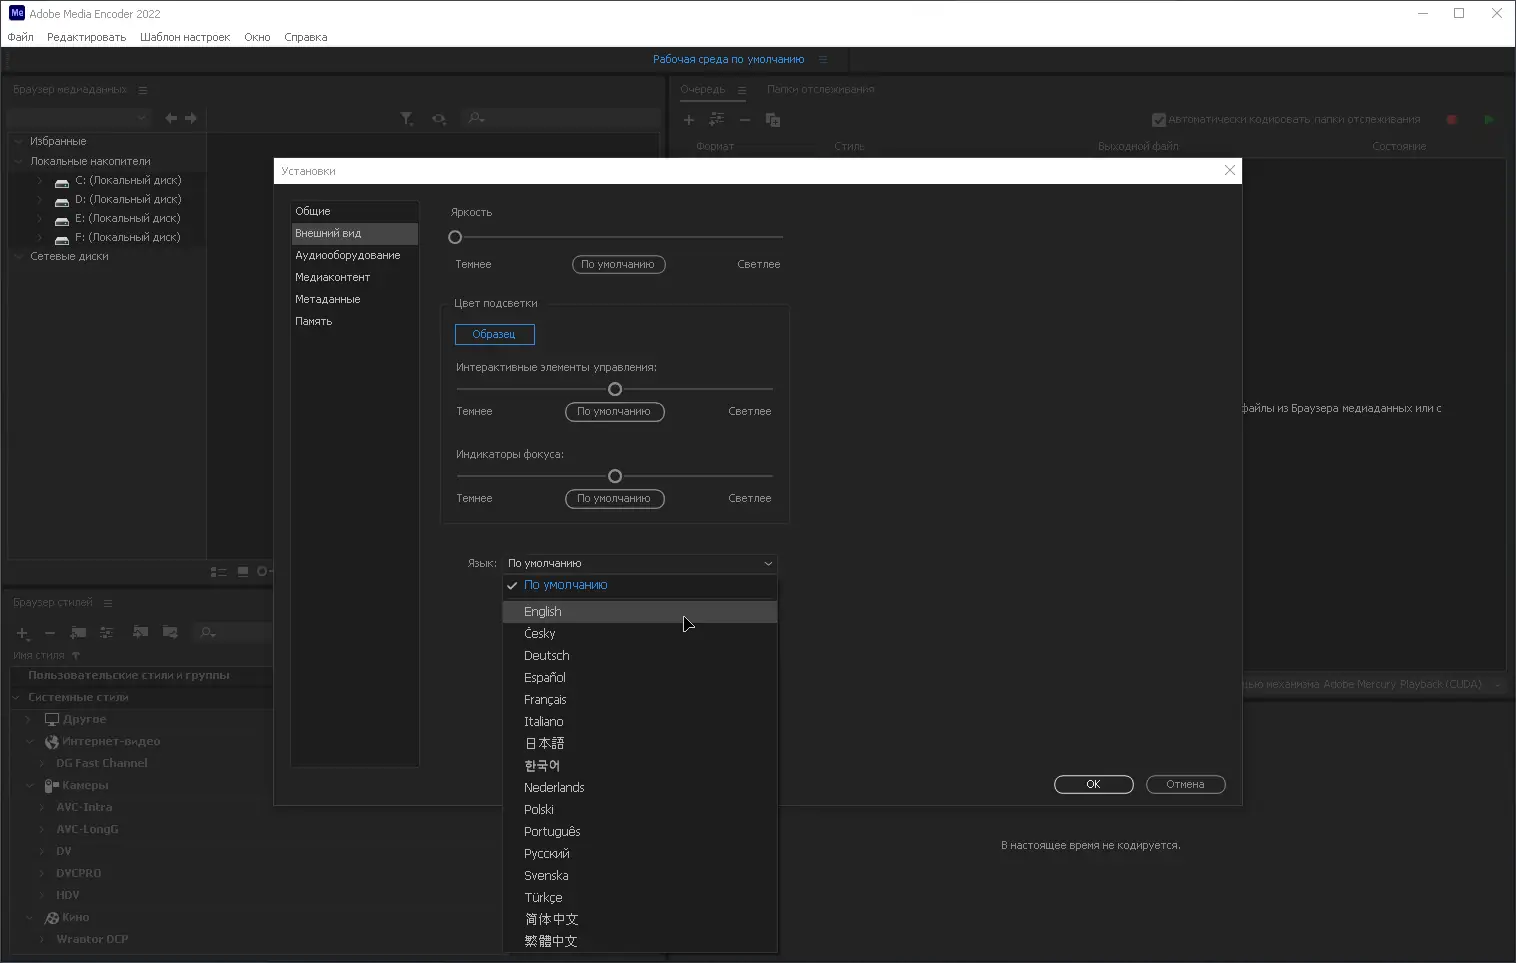This screenshot has width=1516, height=963.
Task: Click the minus Delete Preset icon
Action: pyautogui.click(x=50, y=633)
